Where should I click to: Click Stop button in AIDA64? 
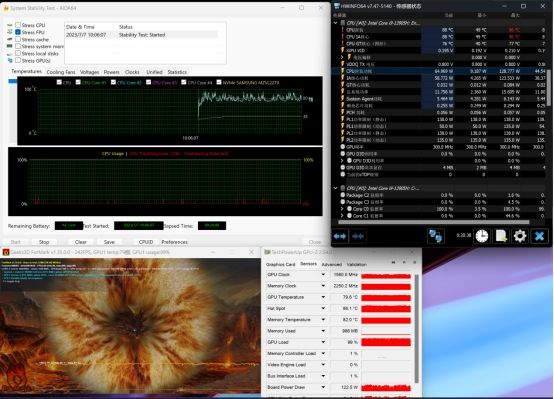tap(44, 242)
